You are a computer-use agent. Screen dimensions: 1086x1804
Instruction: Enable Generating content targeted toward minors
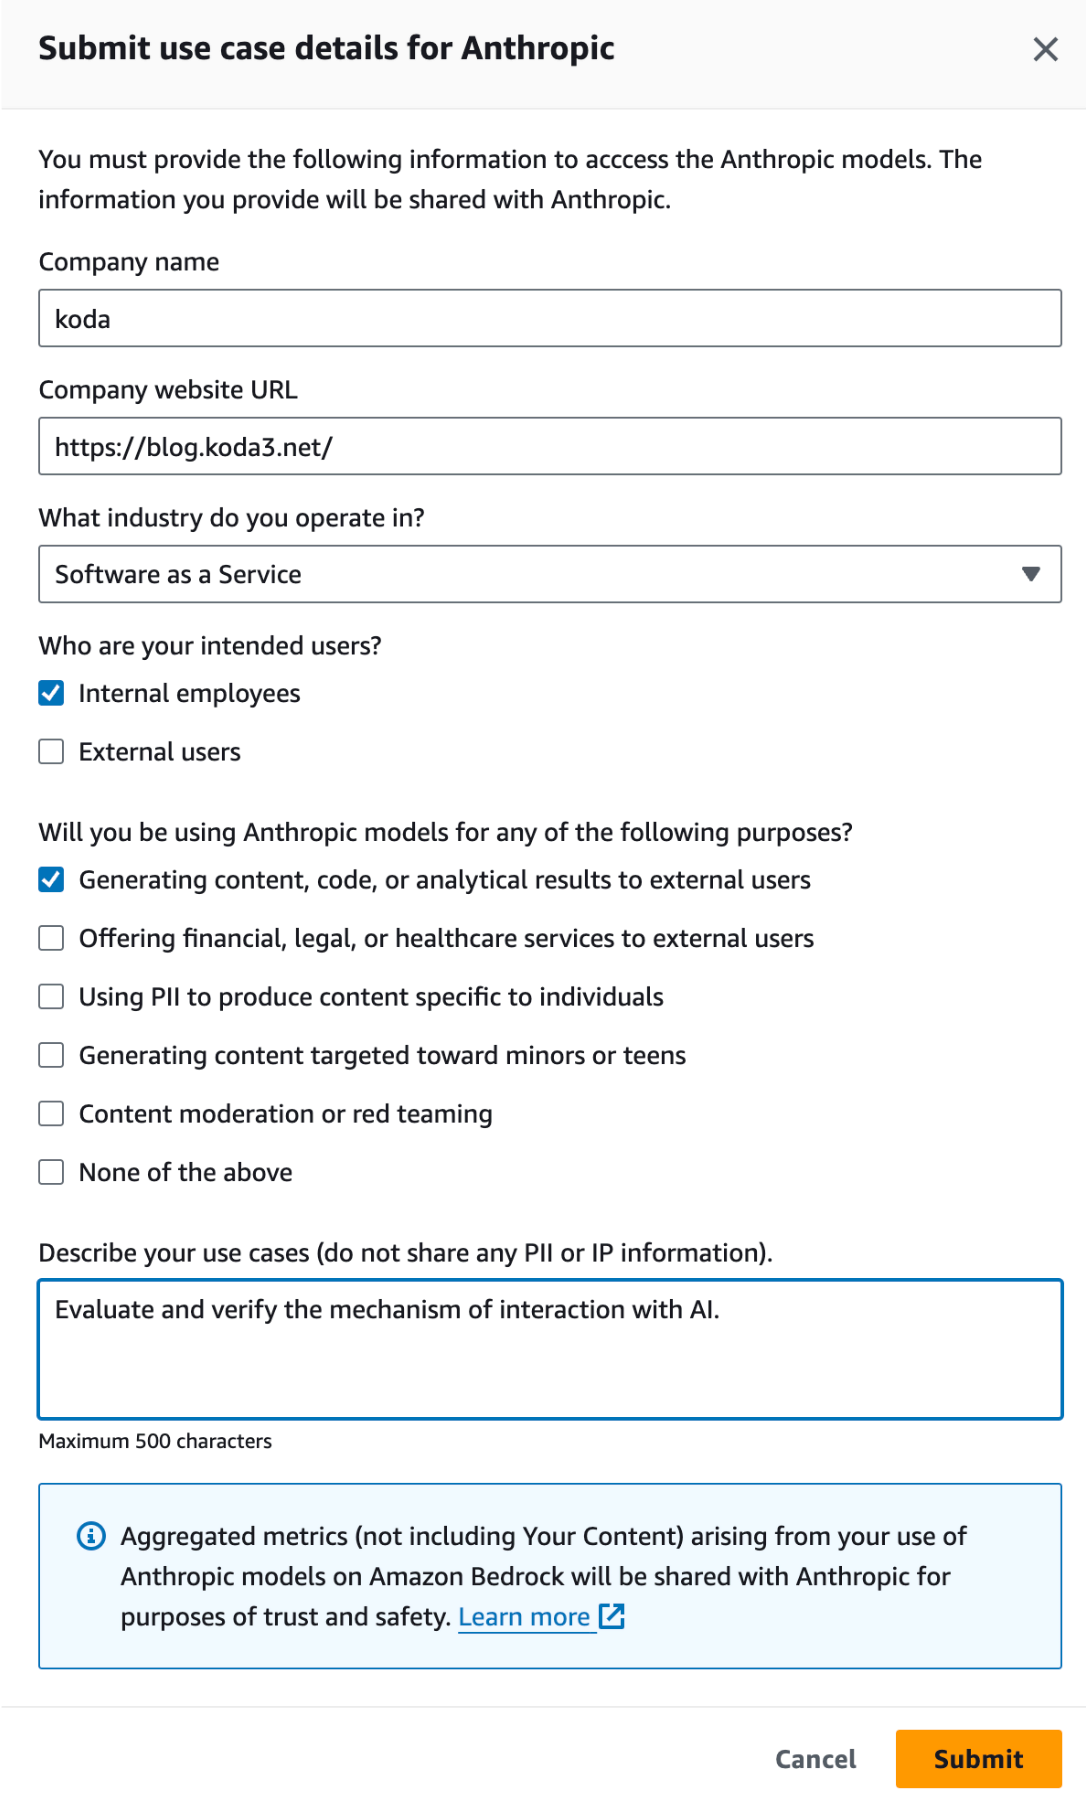(x=50, y=1055)
